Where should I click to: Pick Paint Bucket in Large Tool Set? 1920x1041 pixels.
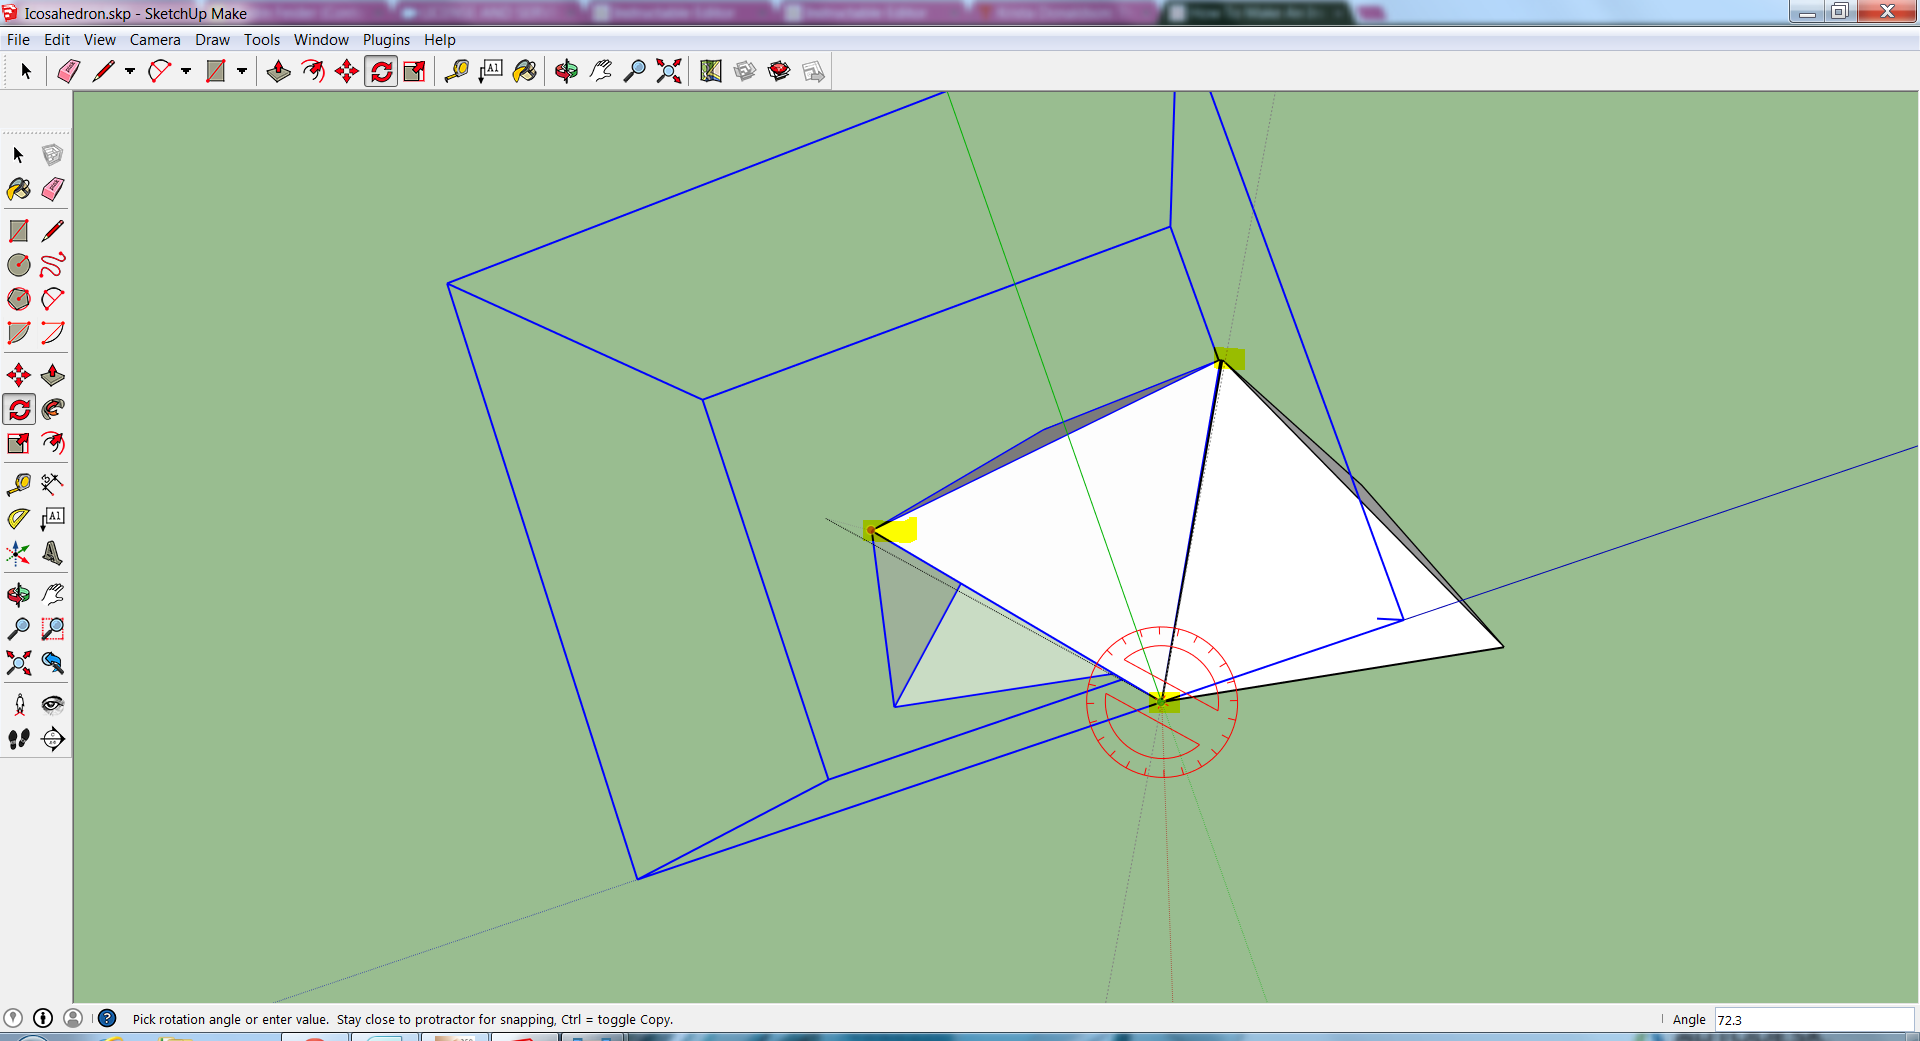[19, 189]
